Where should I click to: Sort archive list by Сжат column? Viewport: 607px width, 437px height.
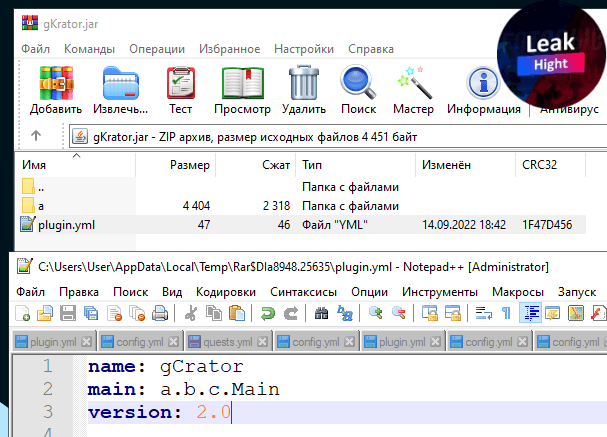pyautogui.click(x=255, y=165)
